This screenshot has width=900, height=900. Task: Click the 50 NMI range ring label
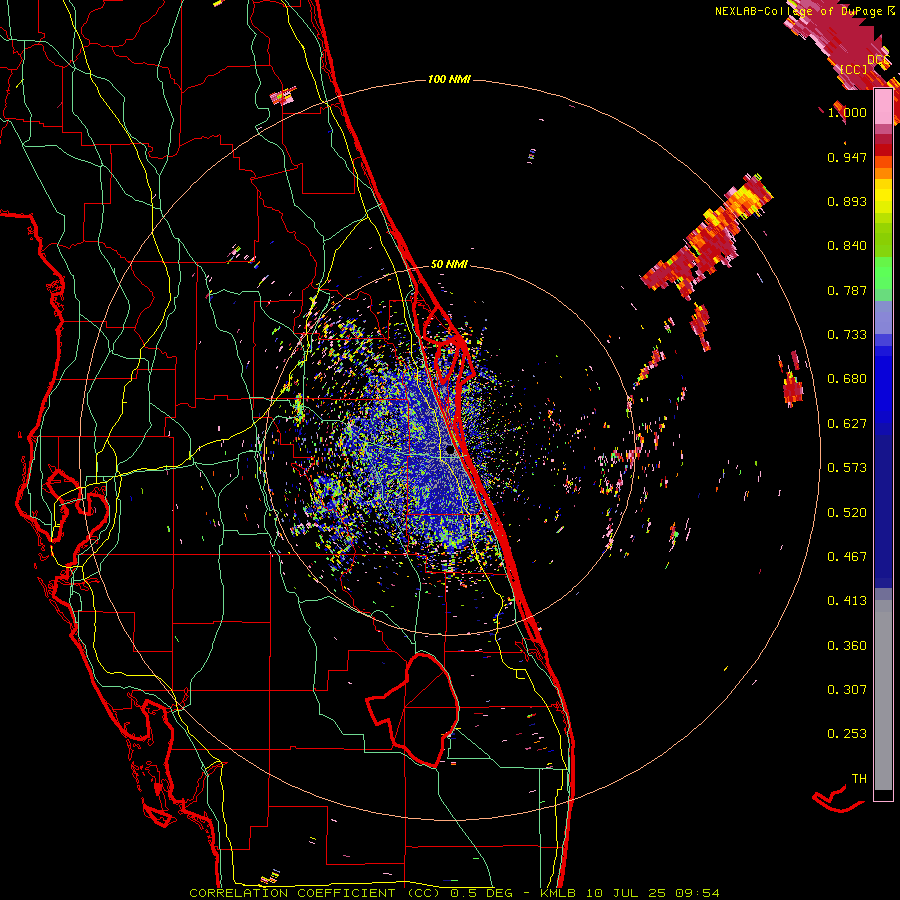point(449,264)
